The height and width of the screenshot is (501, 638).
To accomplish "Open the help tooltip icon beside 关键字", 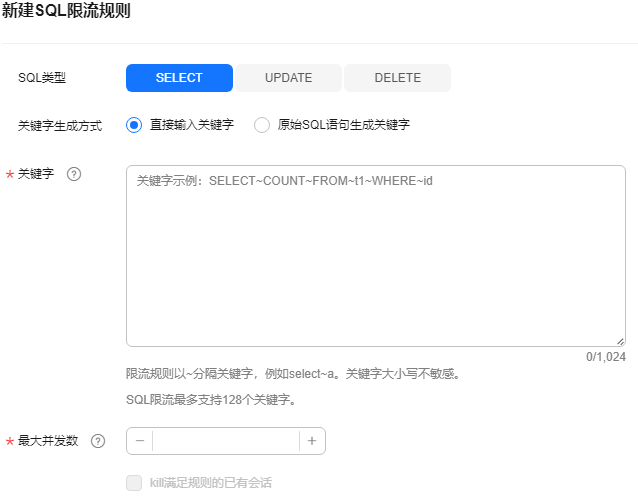I will point(74,174).
